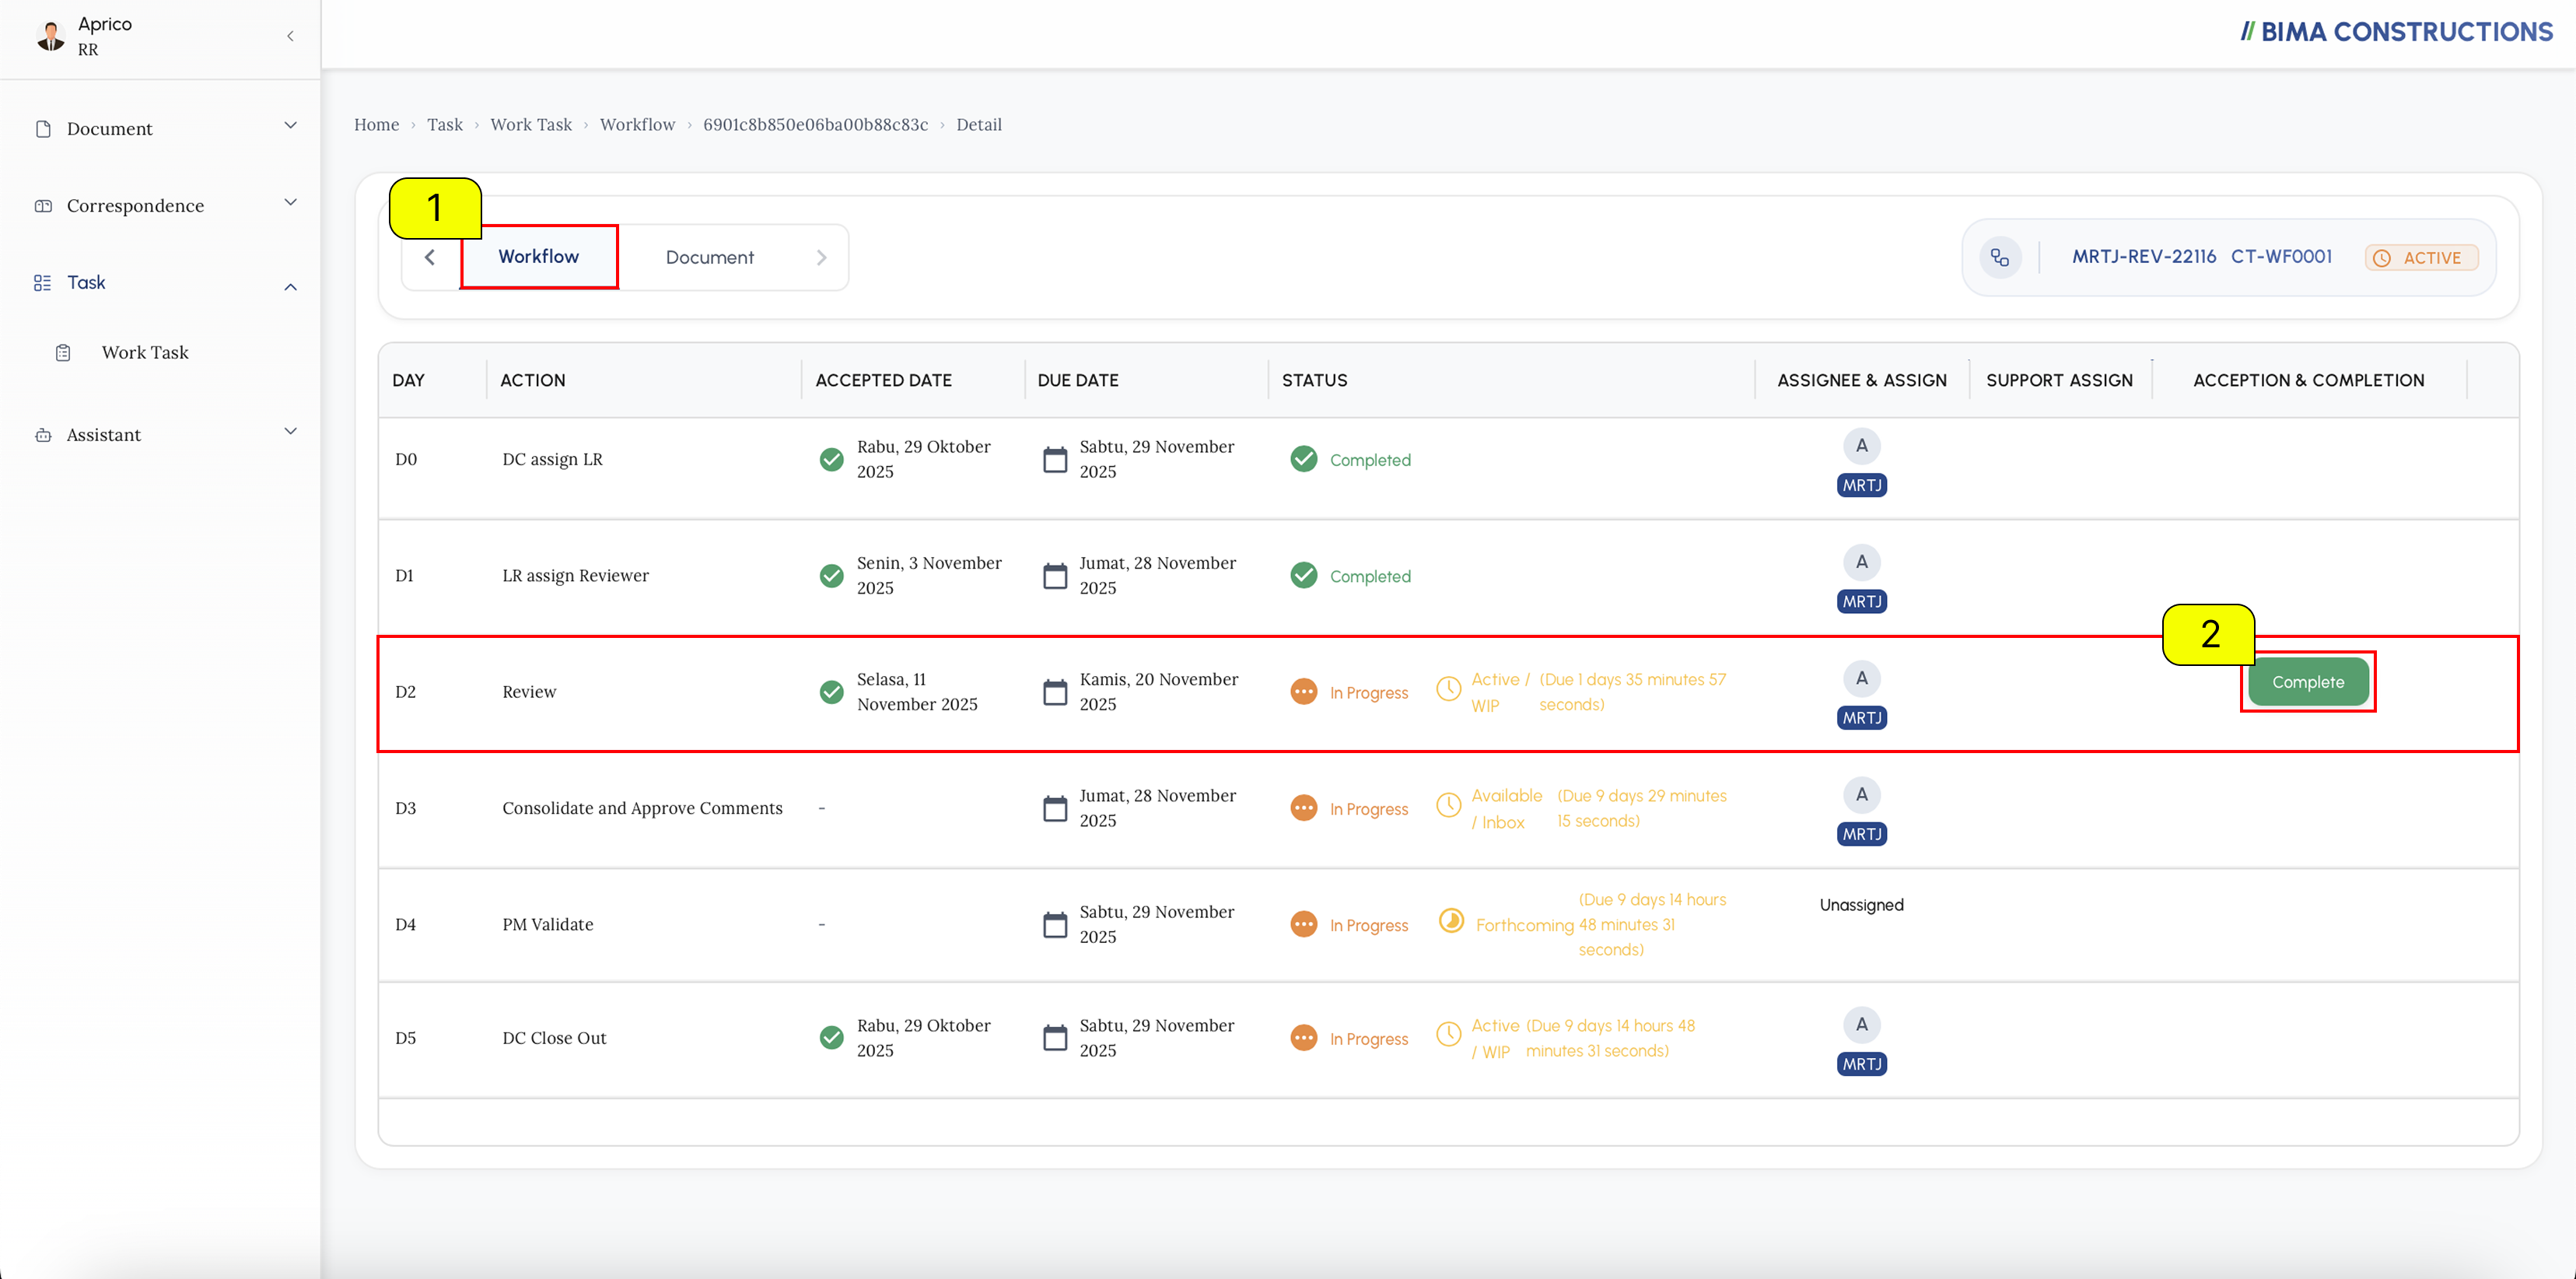Click the previous tab arrow left of Workflow

click(x=430, y=258)
